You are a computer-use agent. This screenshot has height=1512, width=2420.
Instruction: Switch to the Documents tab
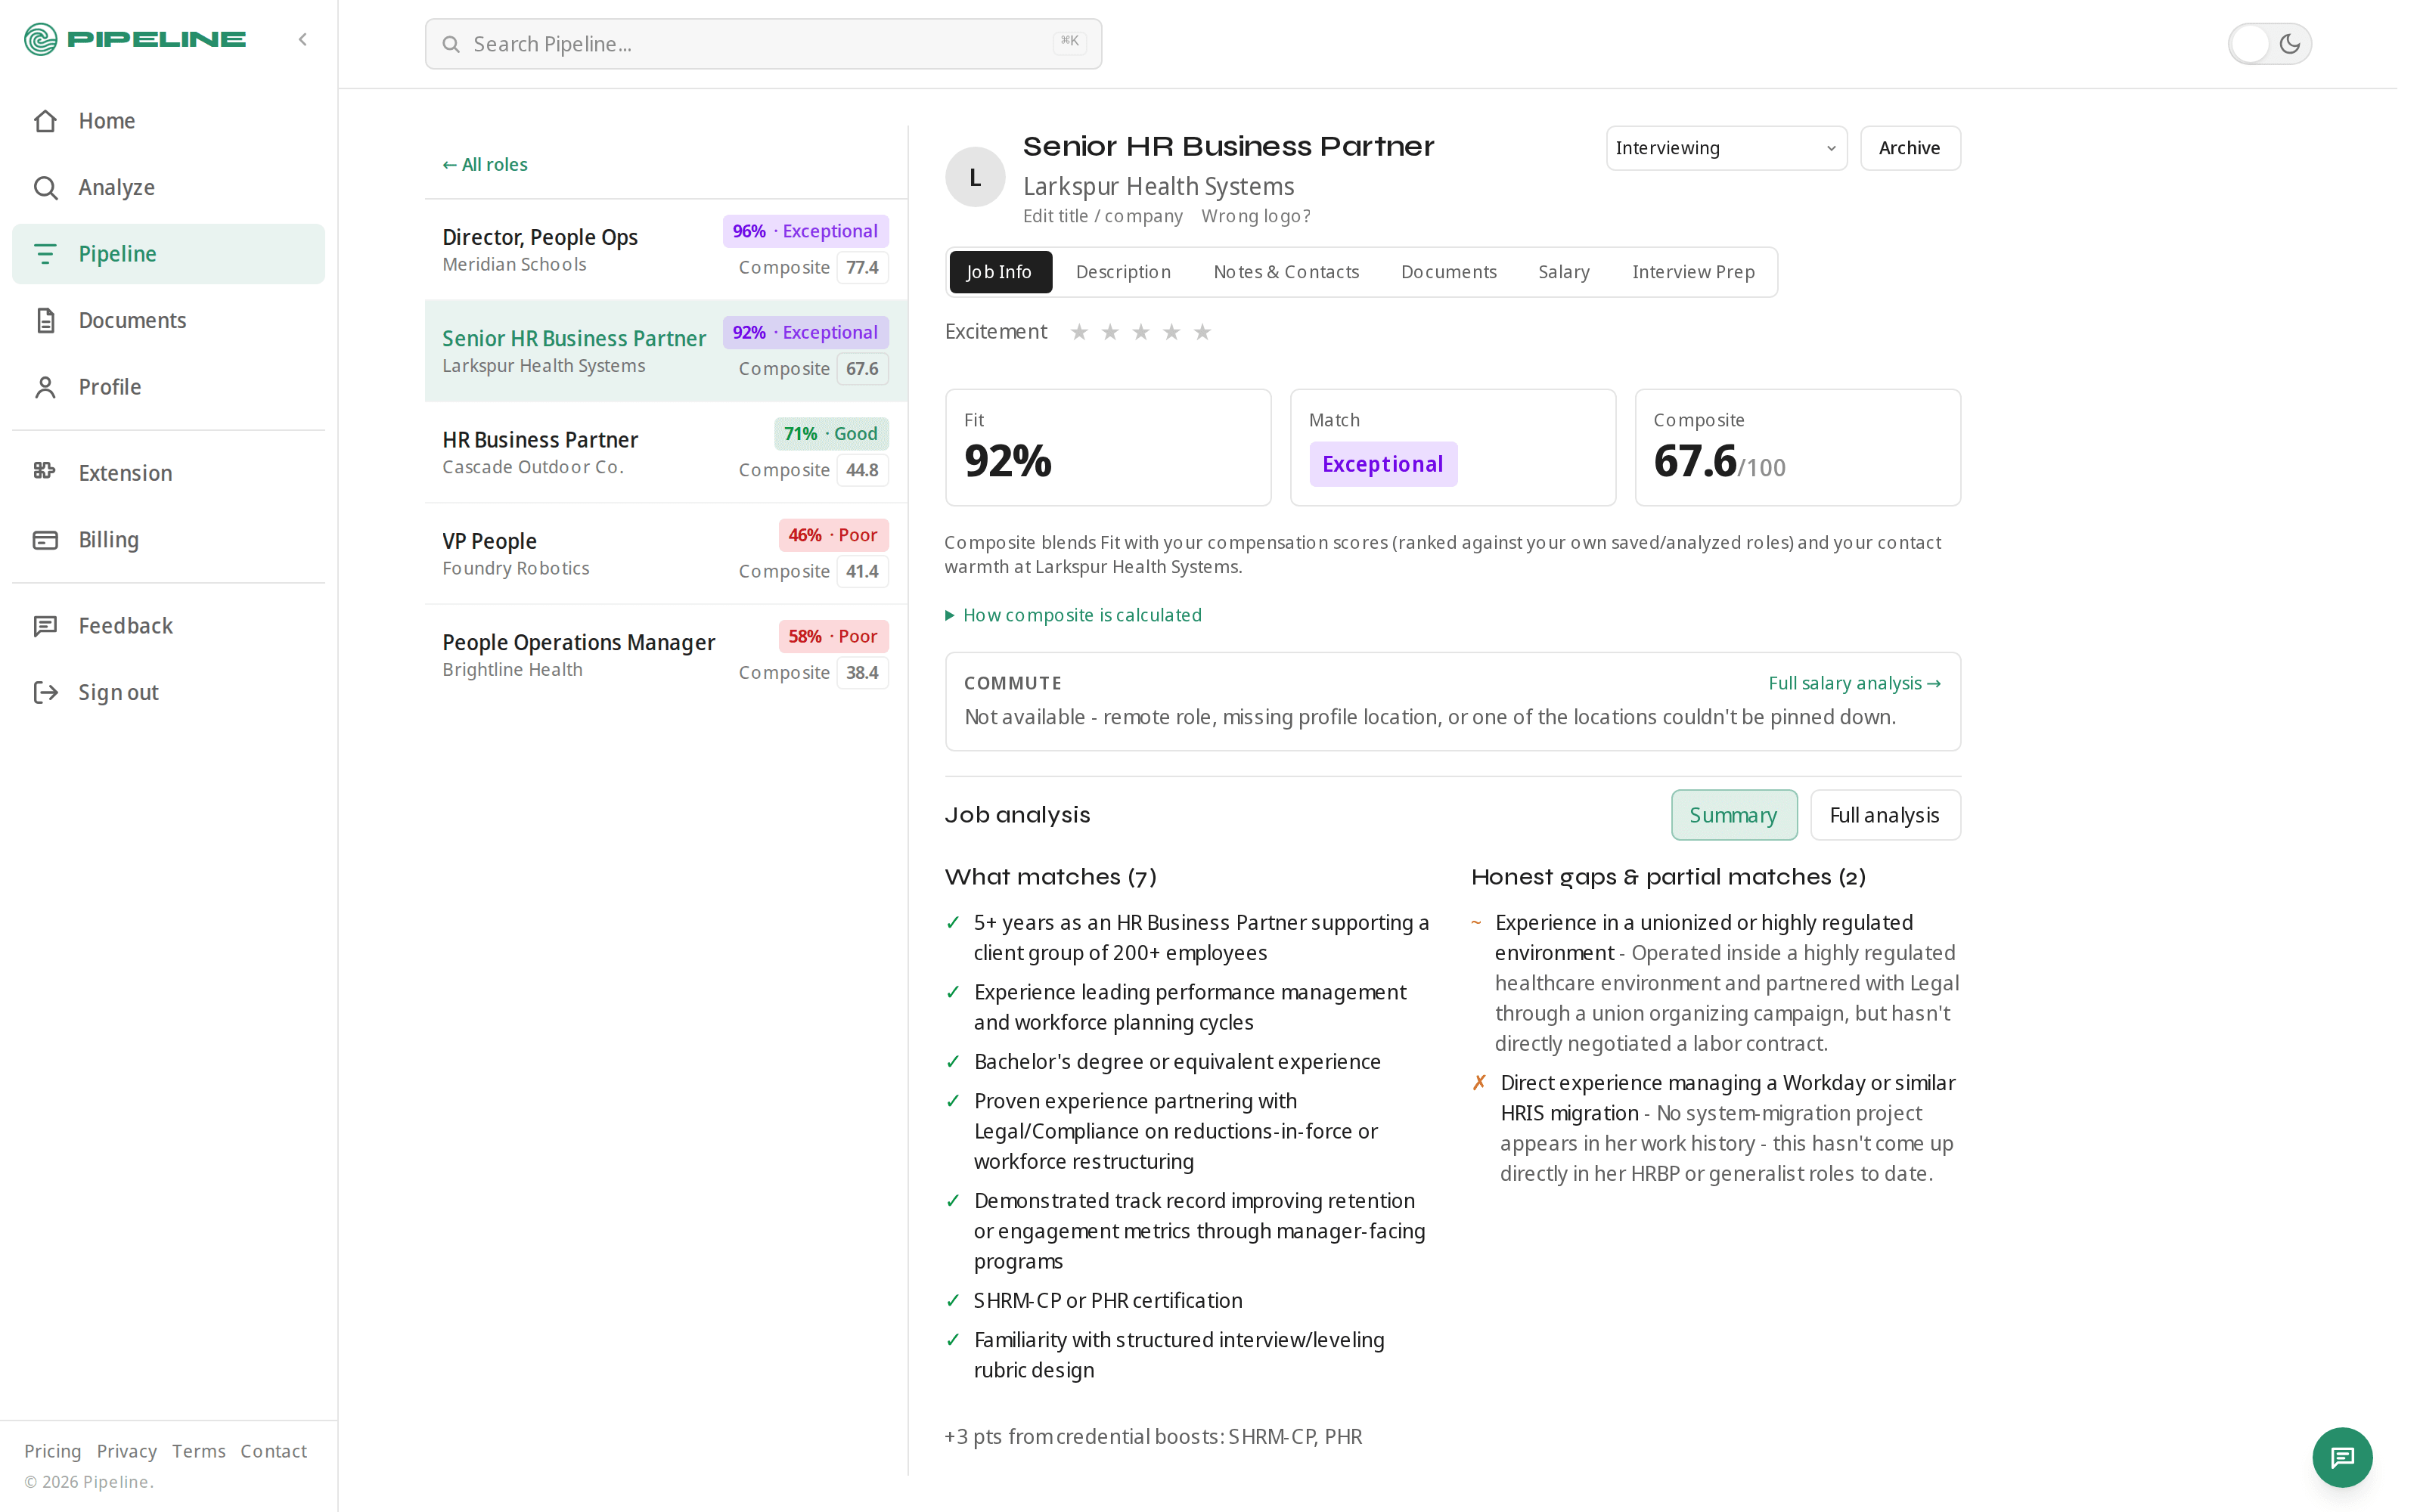(1448, 272)
